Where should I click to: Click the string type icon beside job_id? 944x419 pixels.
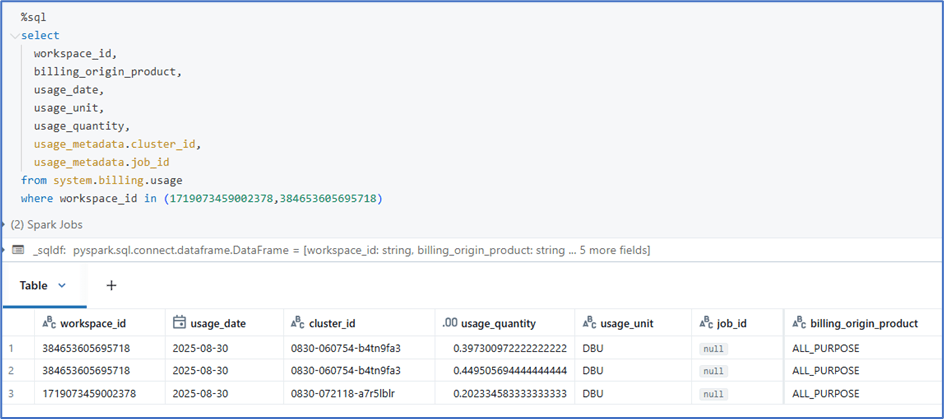click(706, 324)
